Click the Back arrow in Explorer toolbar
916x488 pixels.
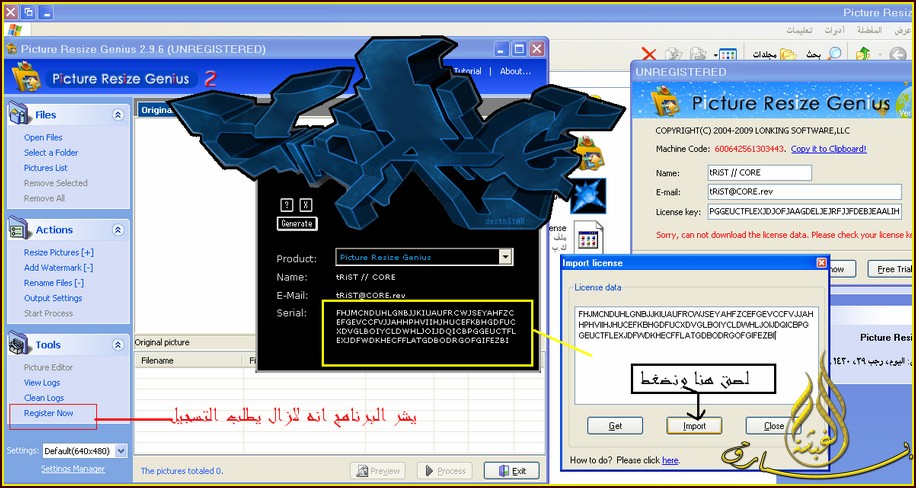coord(897,55)
